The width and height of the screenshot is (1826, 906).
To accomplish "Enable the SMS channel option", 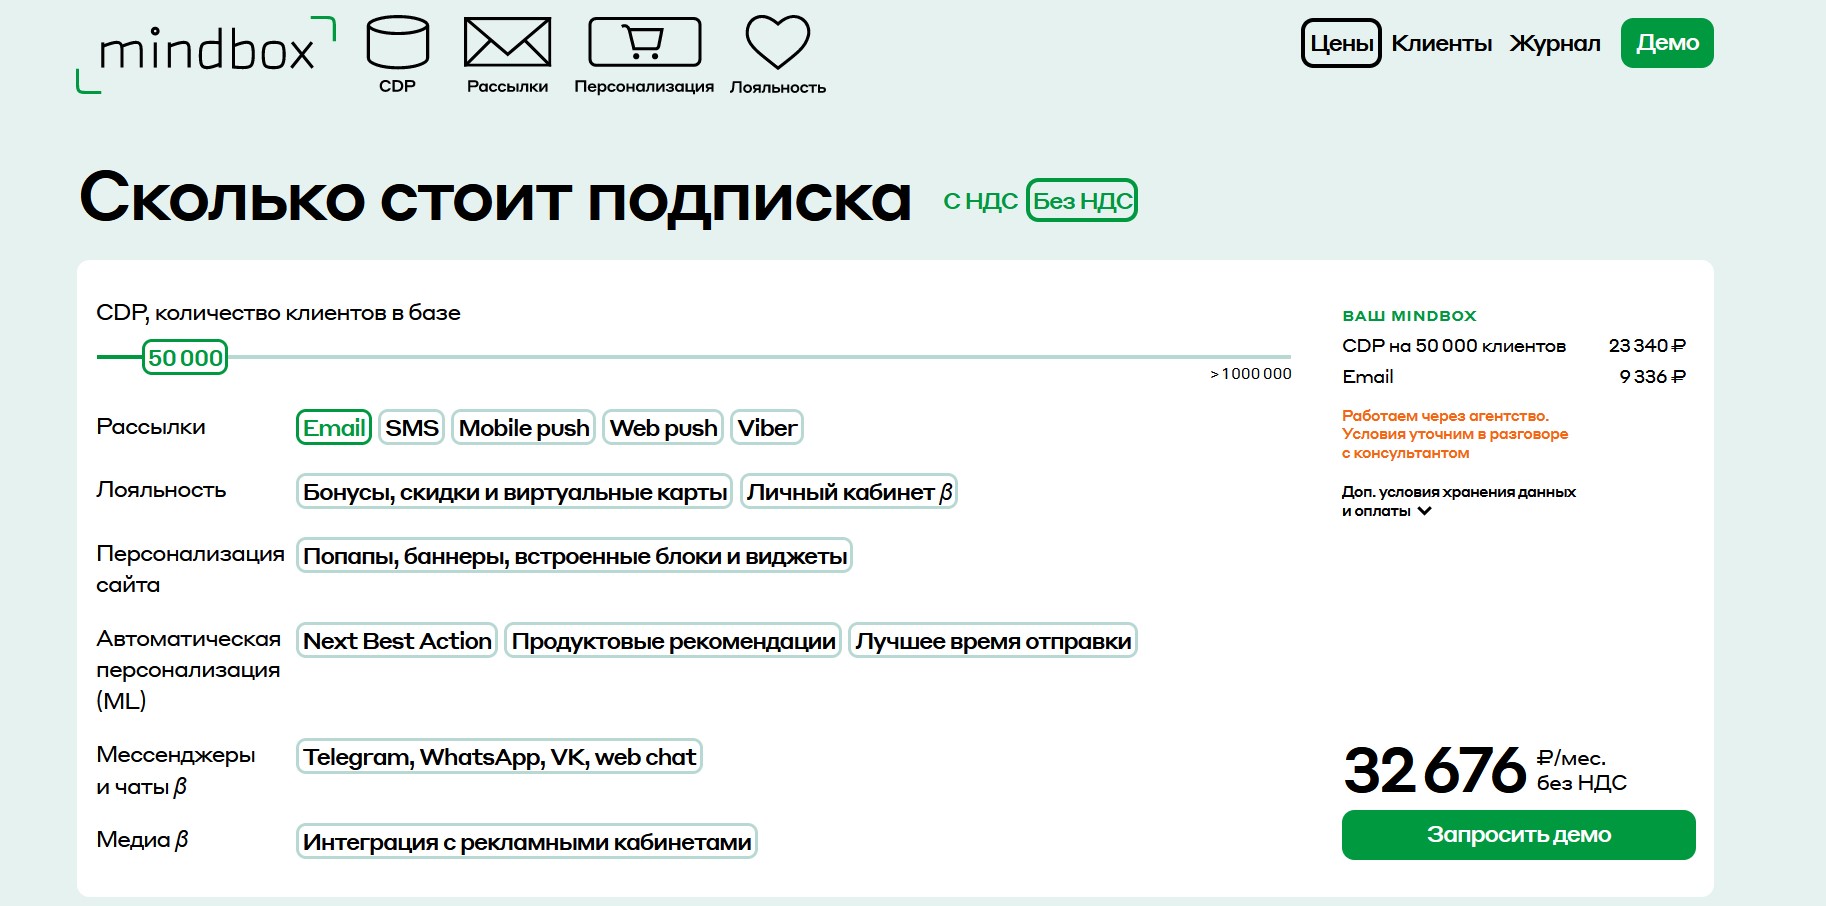I will coord(411,428).
